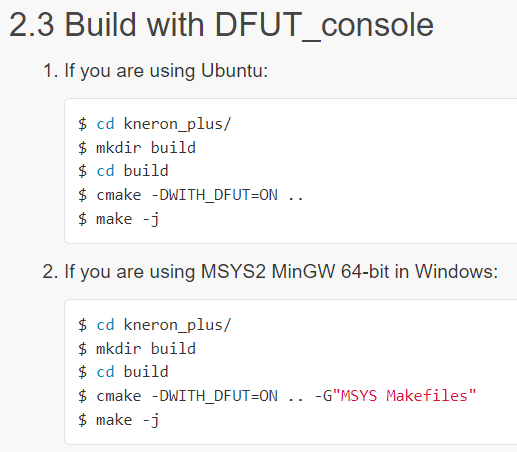This screenshot has height=452, width=517.
Task: Click the red "MSYS Makefiles" string
Action: [x=404, y=396]
